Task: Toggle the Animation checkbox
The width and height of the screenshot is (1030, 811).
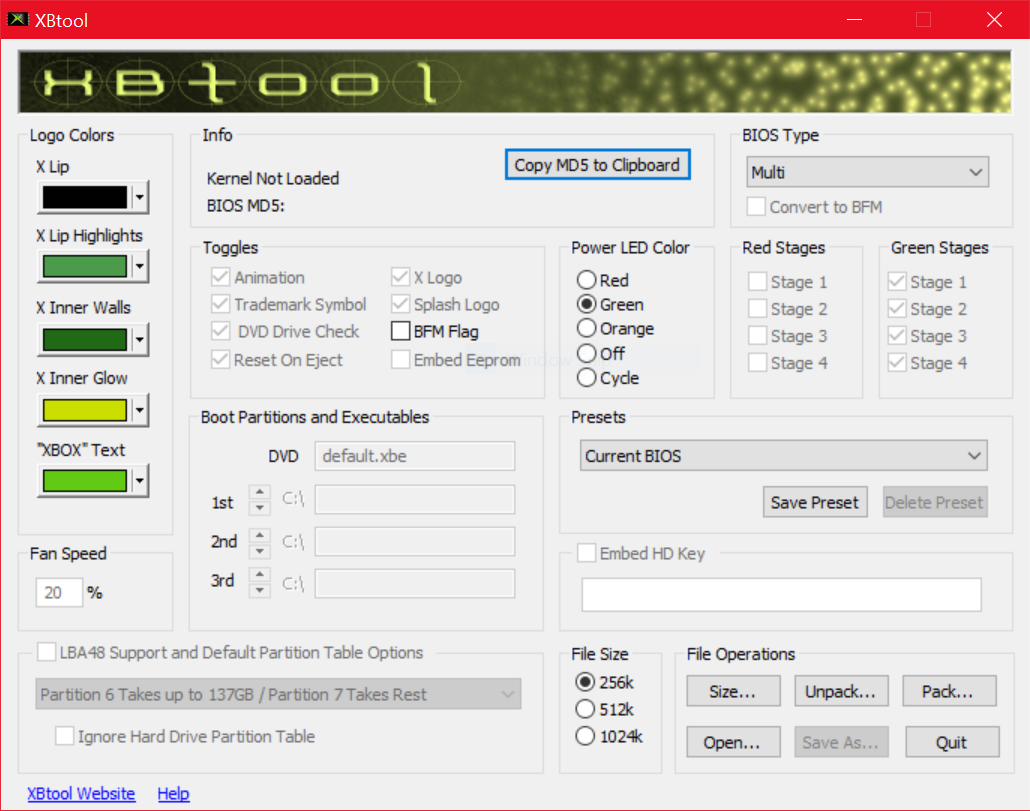Action: (x=220, y=277)
